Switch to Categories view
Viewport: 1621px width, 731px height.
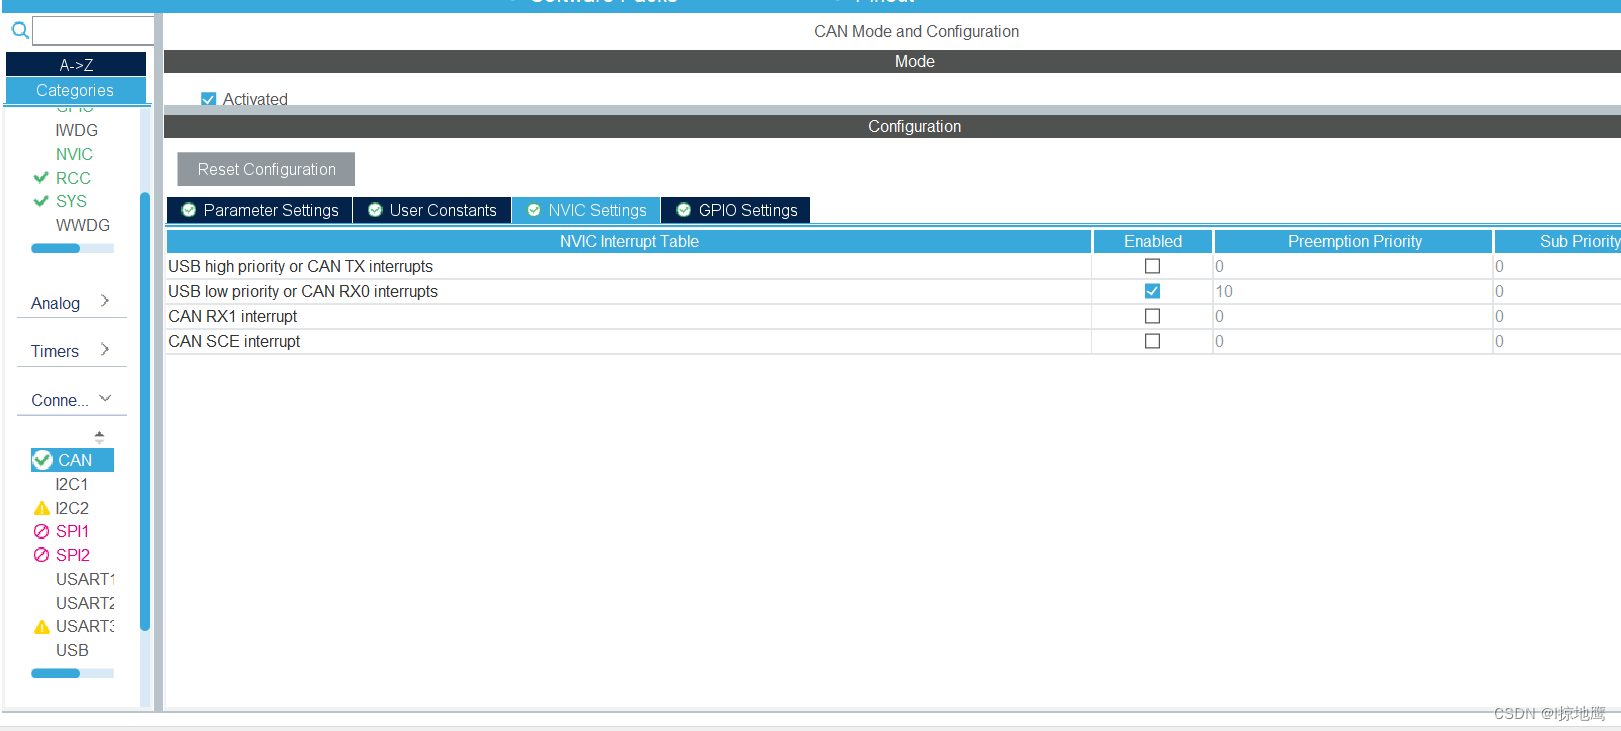click(76, 90)
